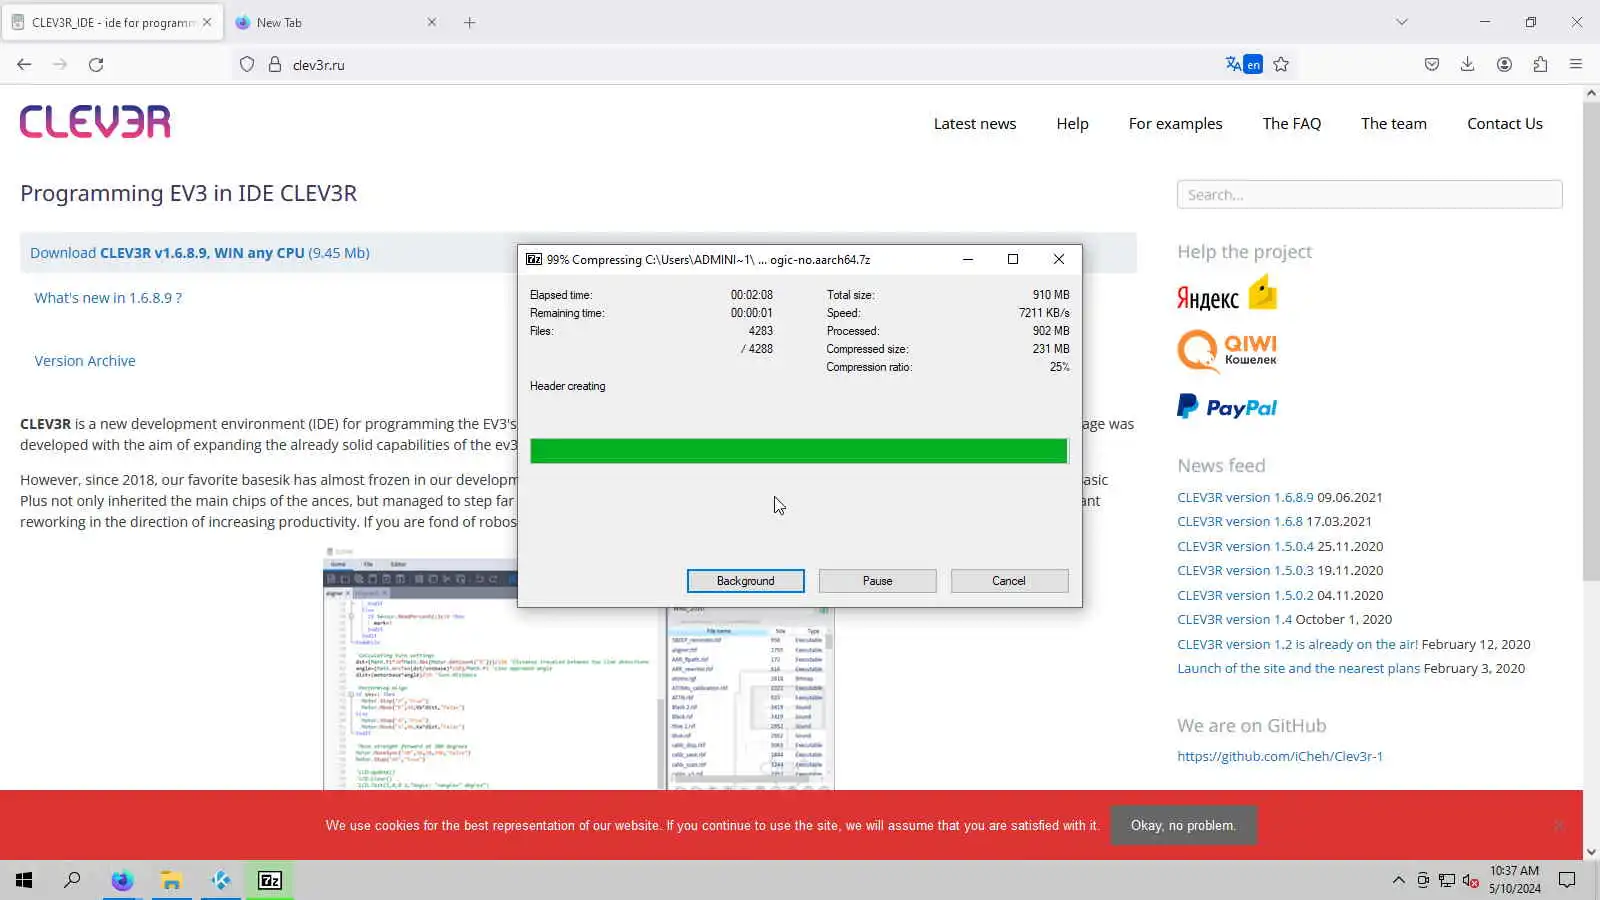Open Windows taskbar search
This screenshot has height=900, width=1600.
pyautogui.click(x=72, y=880)
